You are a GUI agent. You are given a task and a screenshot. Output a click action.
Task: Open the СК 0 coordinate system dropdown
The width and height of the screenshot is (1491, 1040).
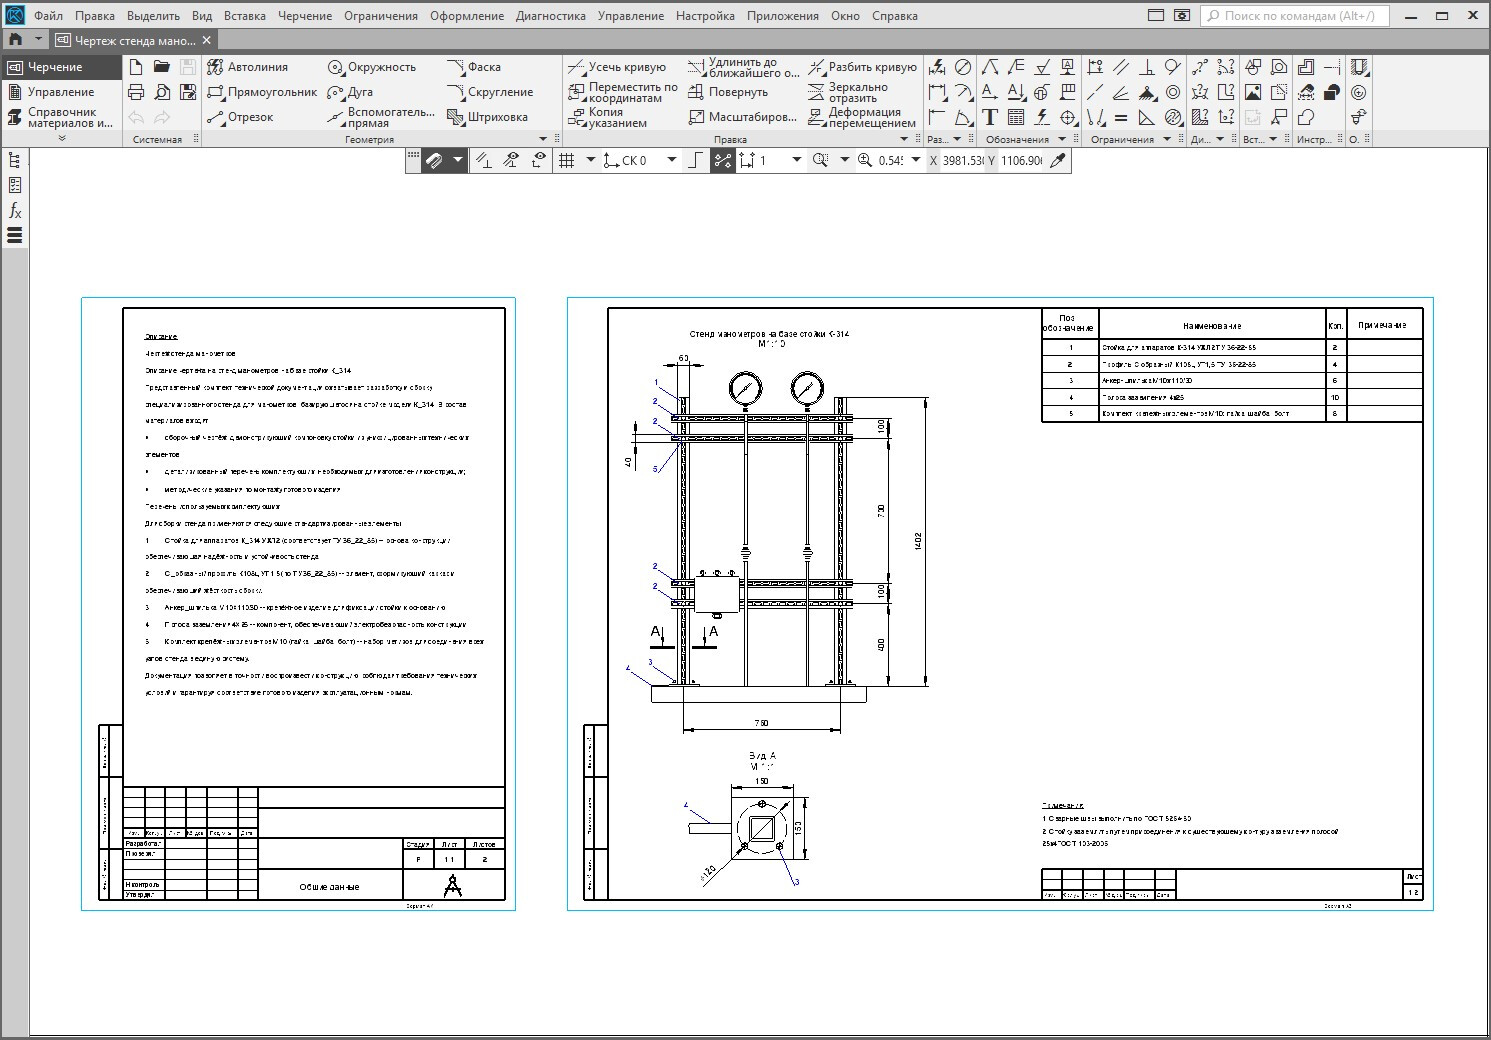[x=671, y=160]
